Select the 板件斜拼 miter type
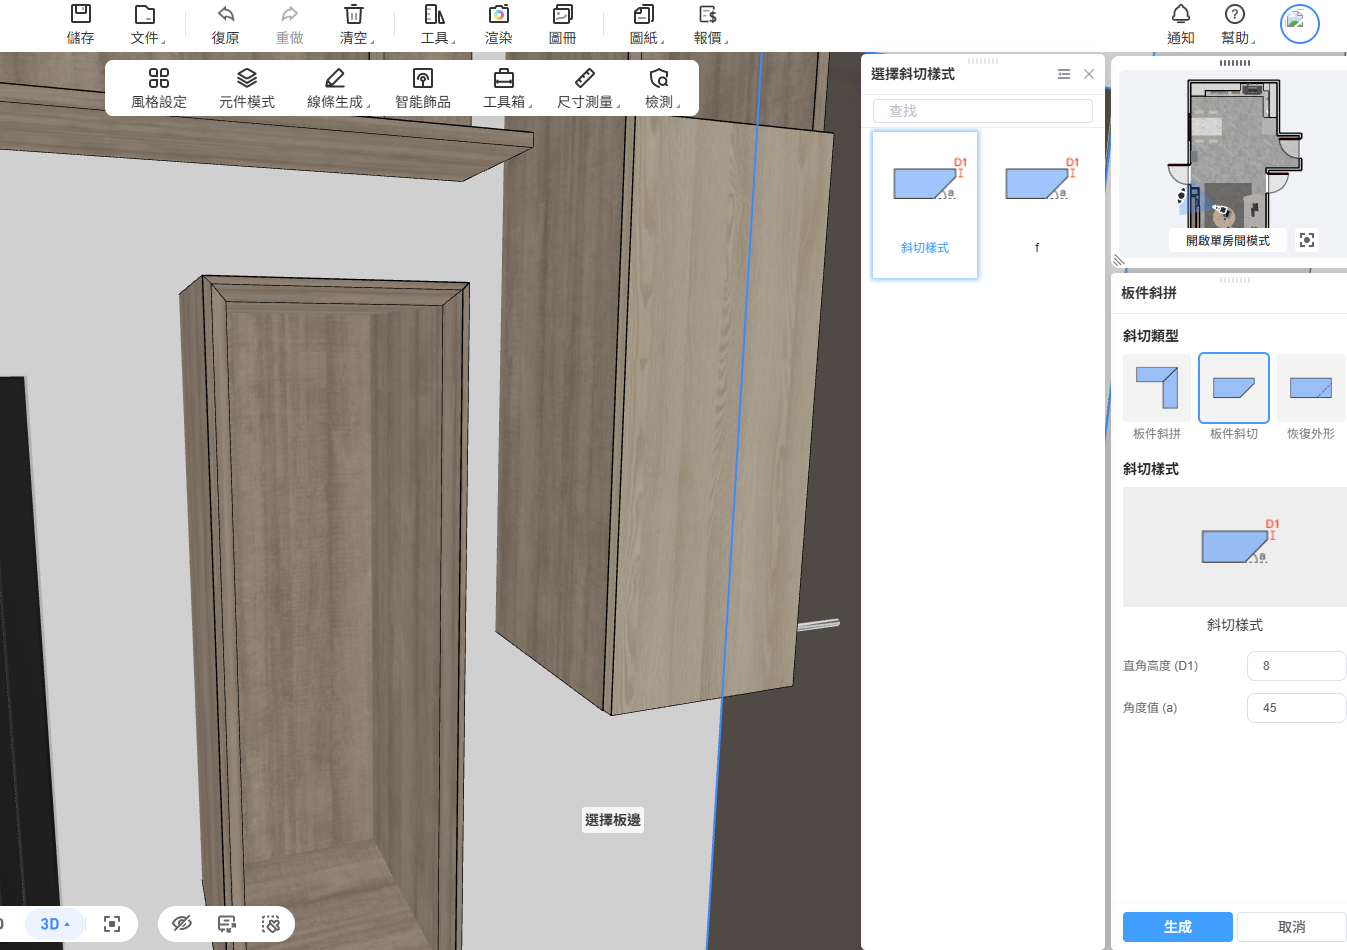The image size is (1347, 950). (x=1157, y=389)
